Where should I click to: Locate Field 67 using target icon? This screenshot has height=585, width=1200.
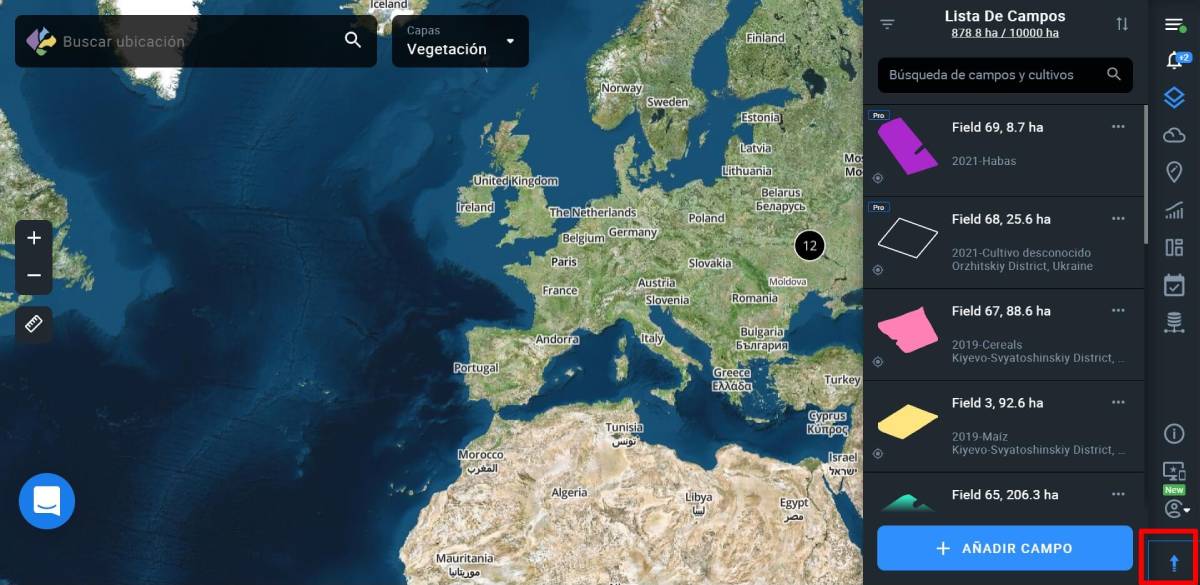pyautogui.click(x=877, y=362)
